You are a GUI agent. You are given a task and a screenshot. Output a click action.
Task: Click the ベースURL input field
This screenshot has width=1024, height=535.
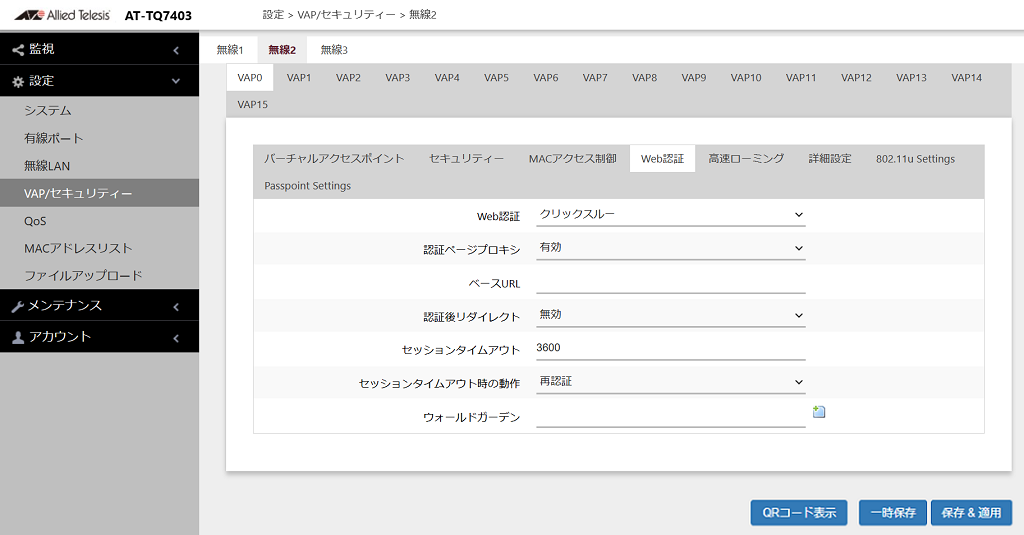pyautogui.click(x=671, y=282)
